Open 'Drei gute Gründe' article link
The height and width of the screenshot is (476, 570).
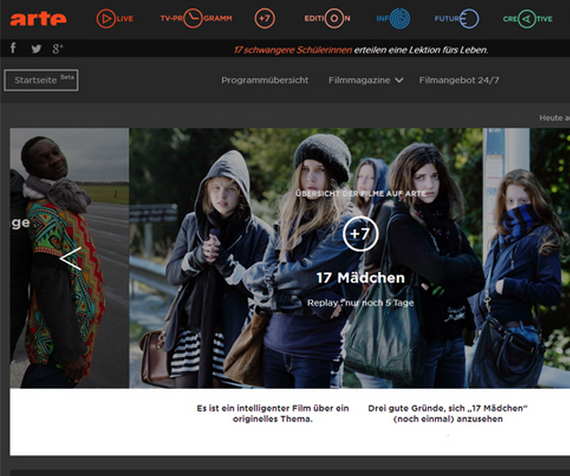pos(447,413)
